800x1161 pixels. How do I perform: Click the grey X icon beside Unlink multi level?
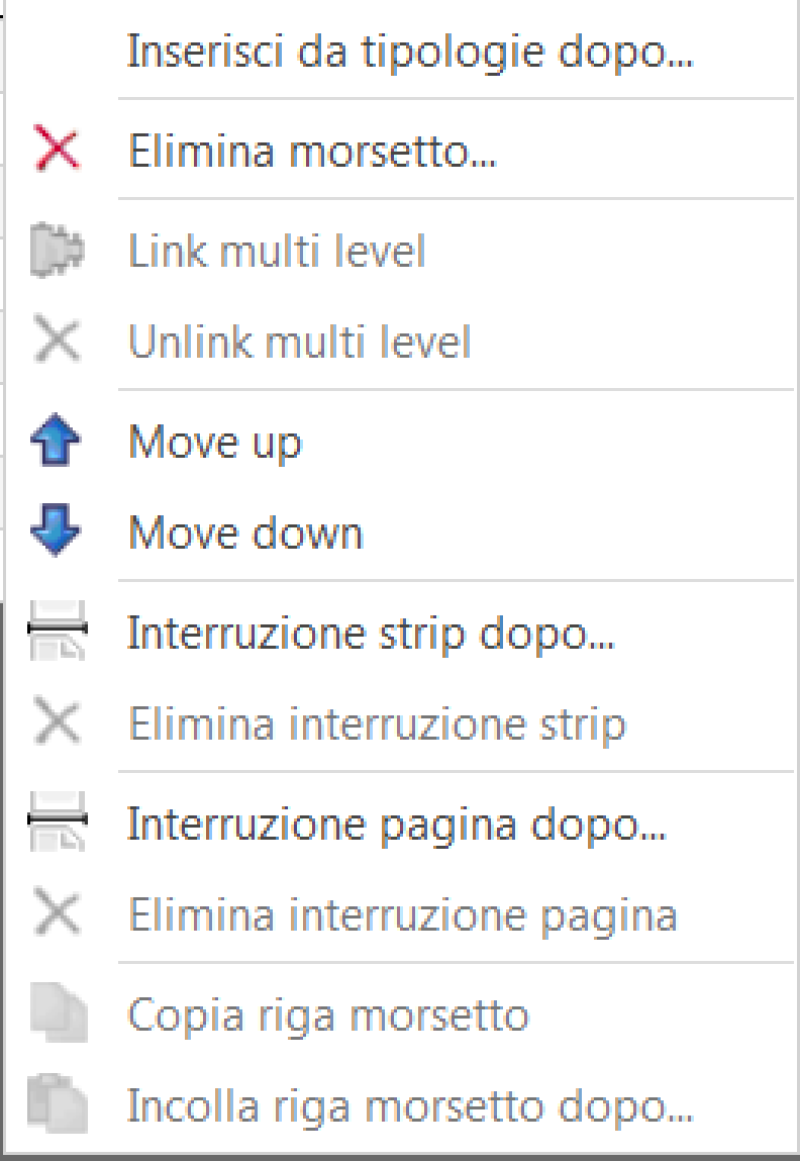click(x=57, y=341)
